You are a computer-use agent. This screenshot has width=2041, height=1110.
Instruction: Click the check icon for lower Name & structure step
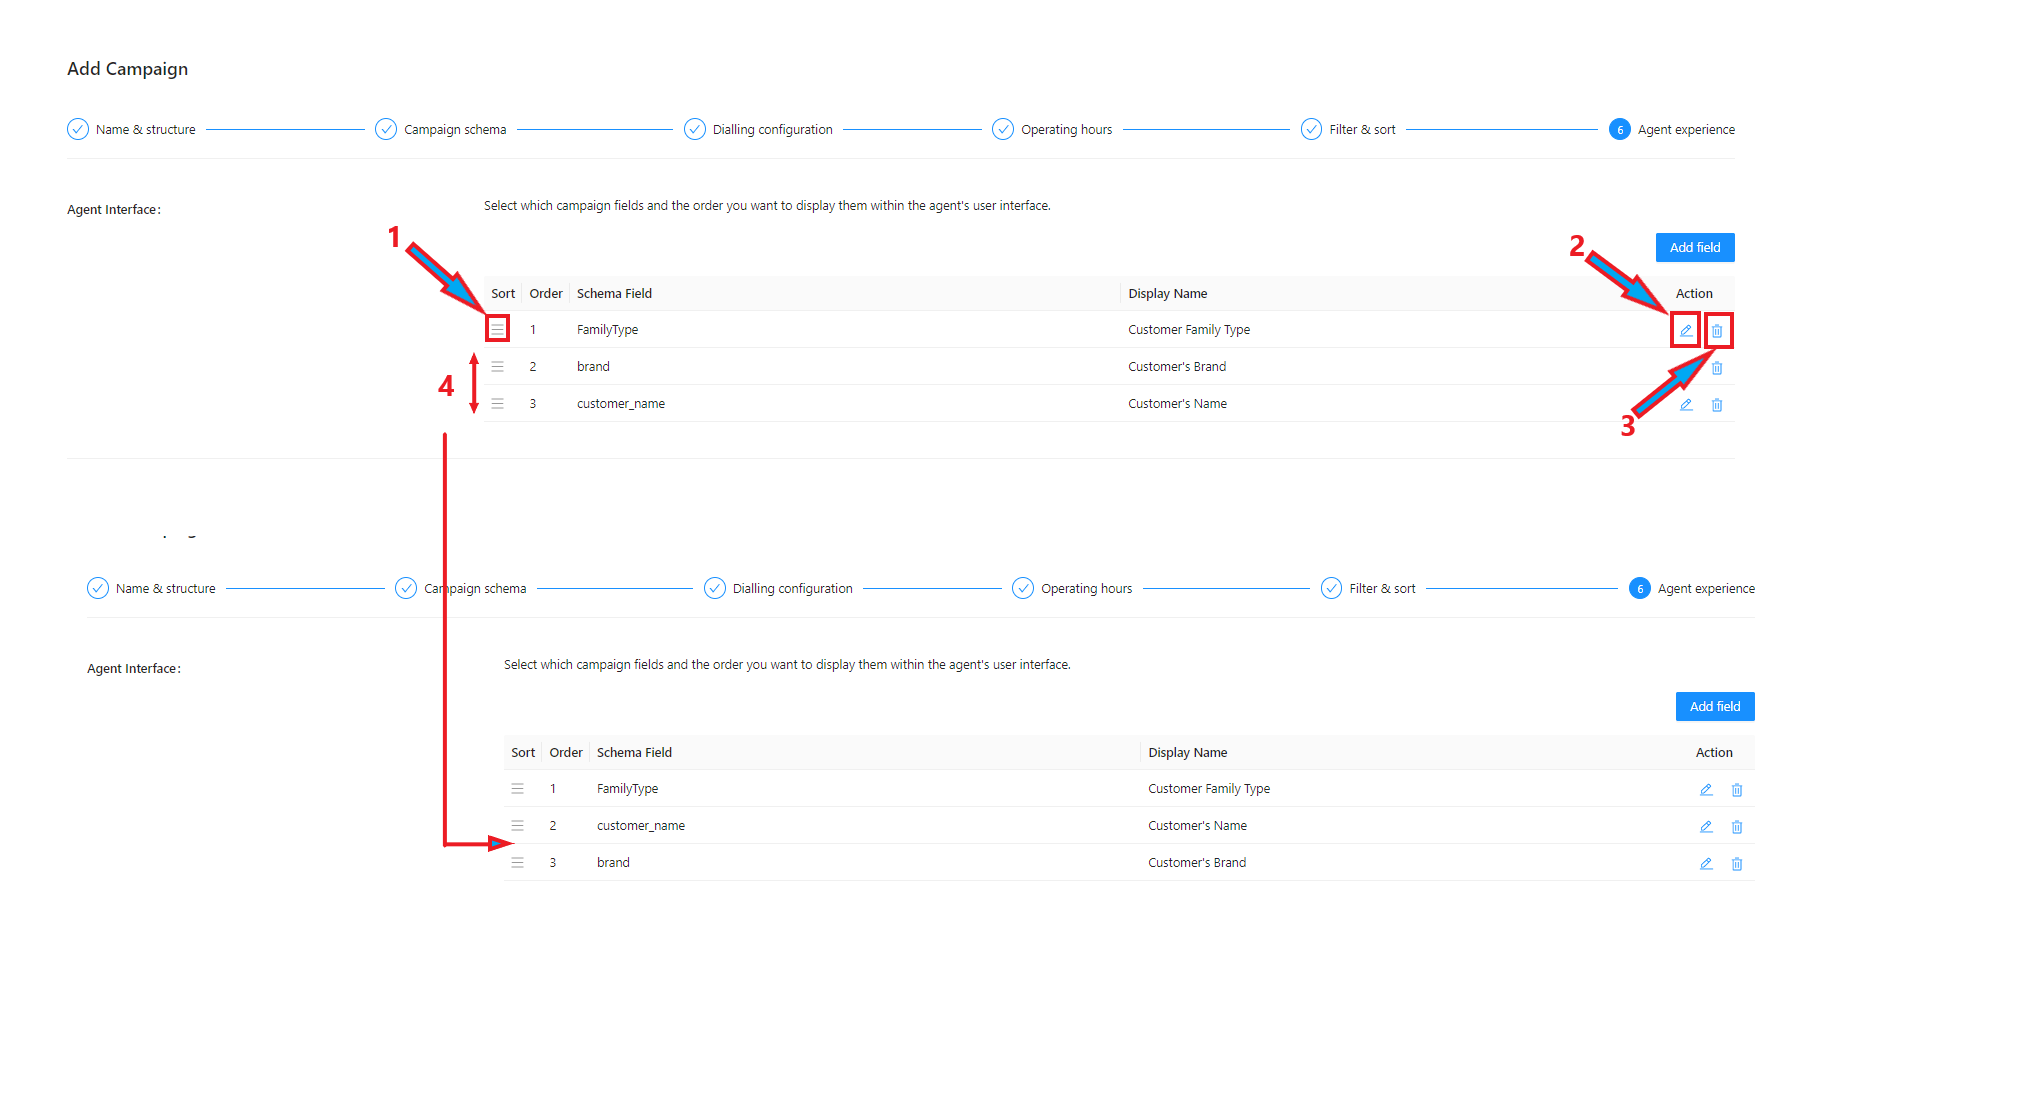(x=98, y=588)
